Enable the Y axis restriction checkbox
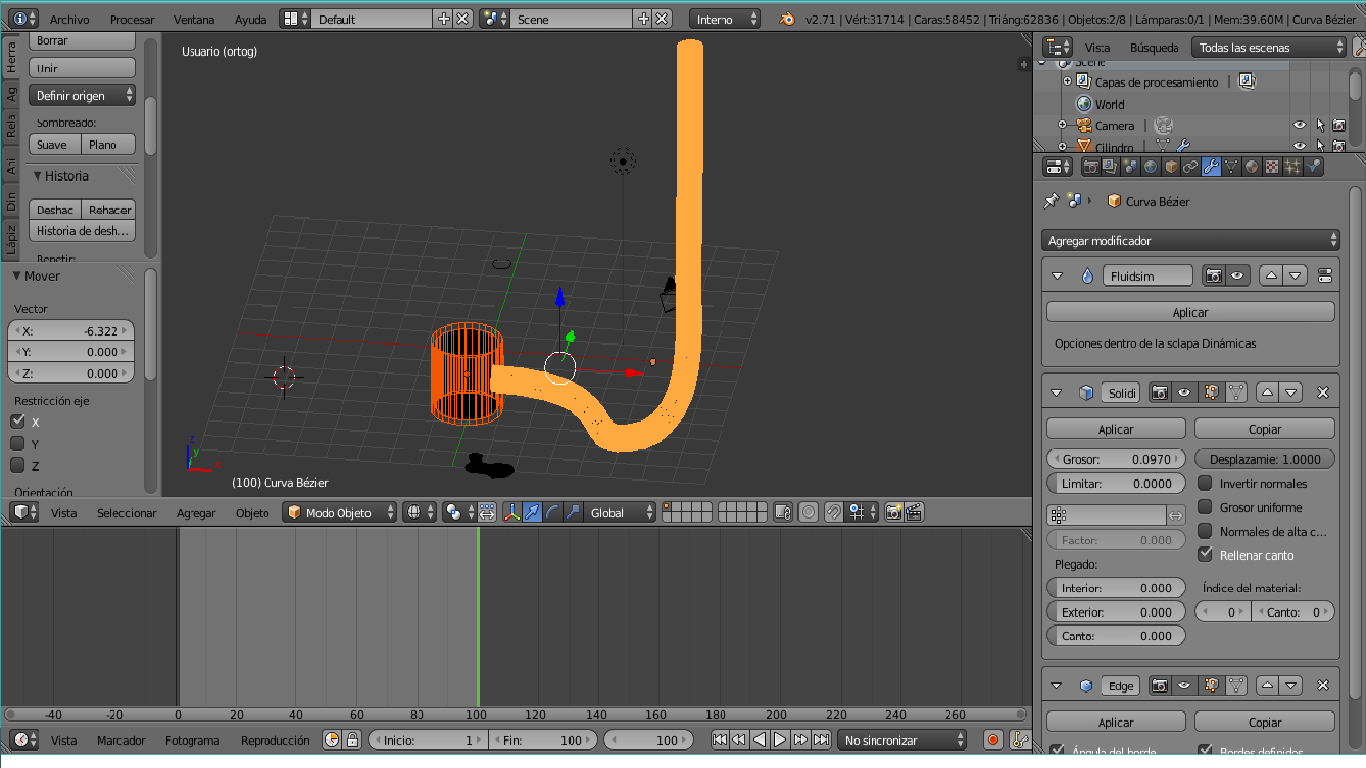 point(17,444)
